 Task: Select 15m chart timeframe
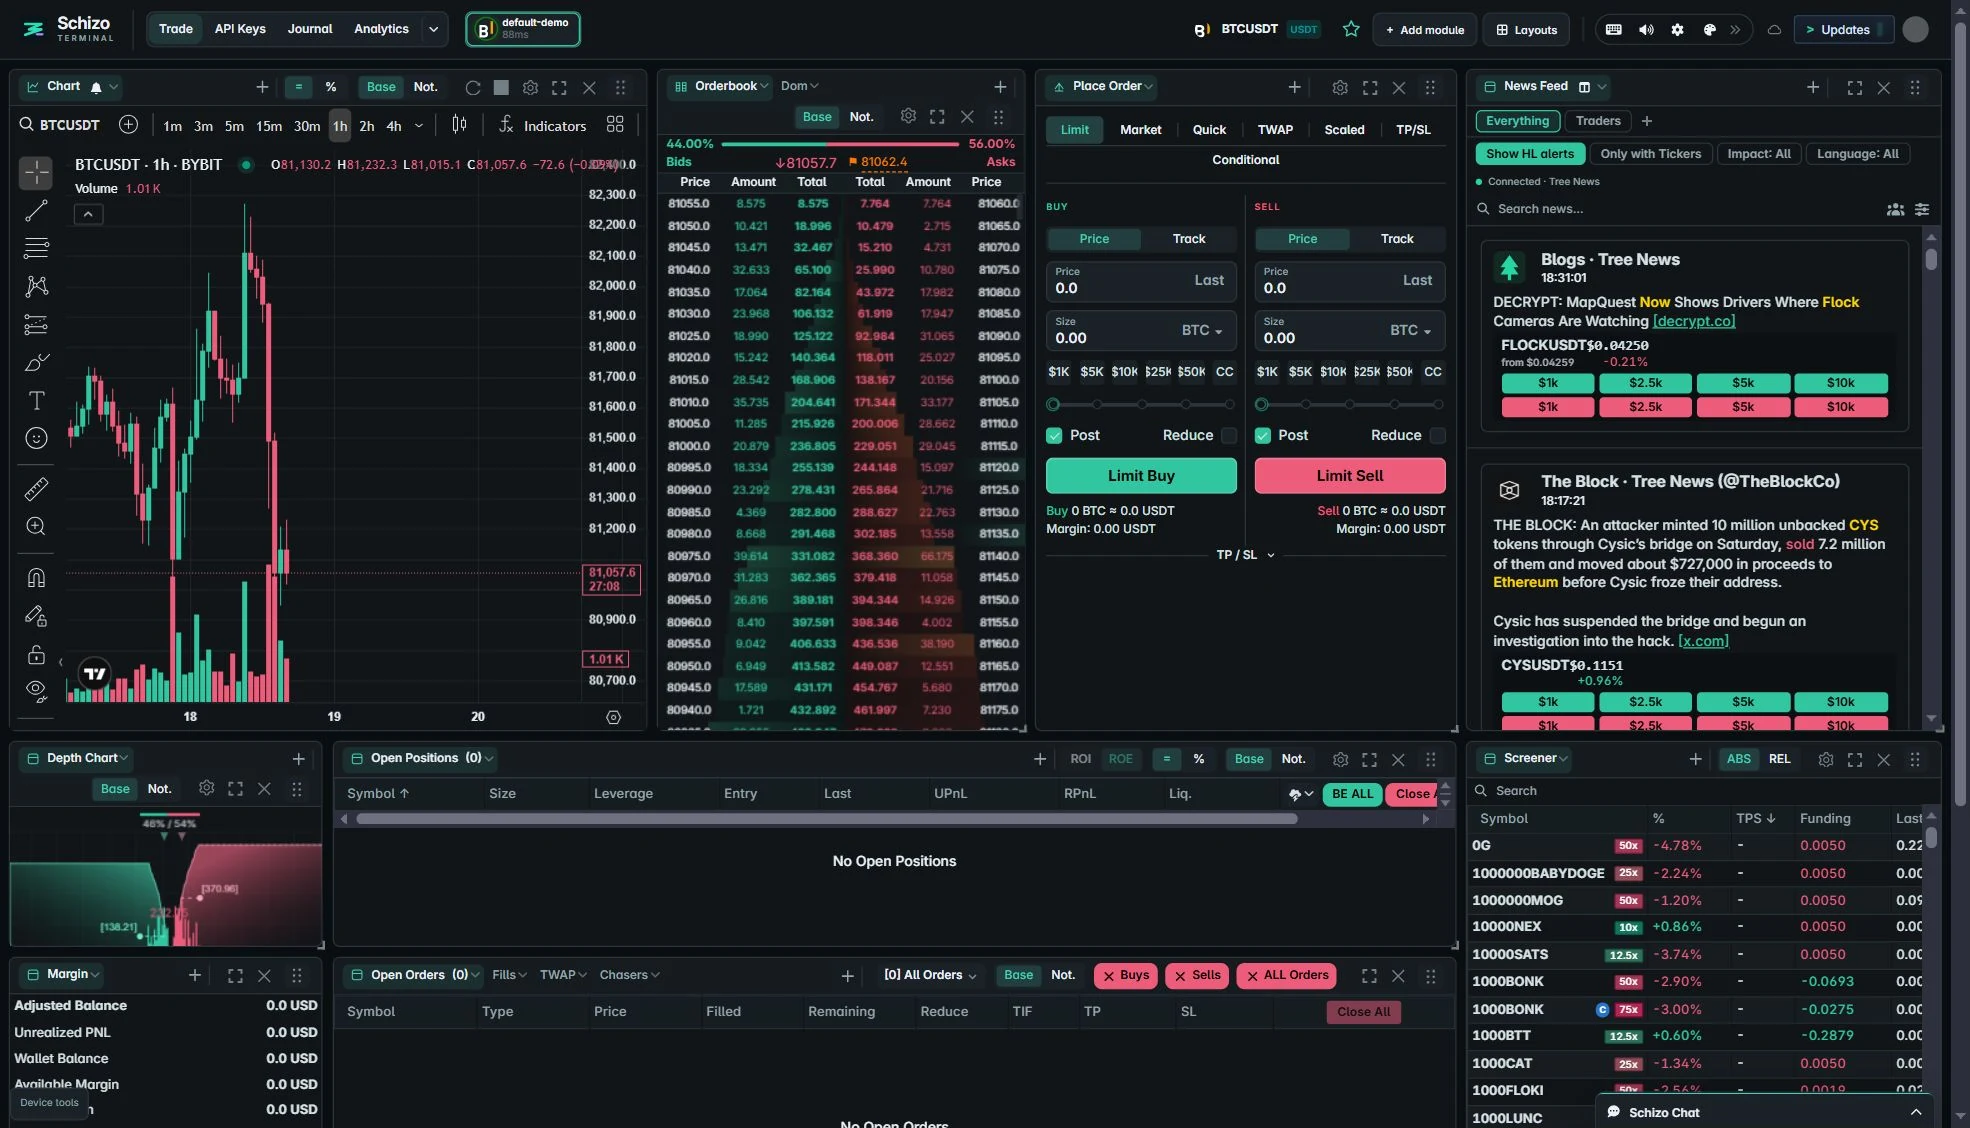tap(269, 126)
